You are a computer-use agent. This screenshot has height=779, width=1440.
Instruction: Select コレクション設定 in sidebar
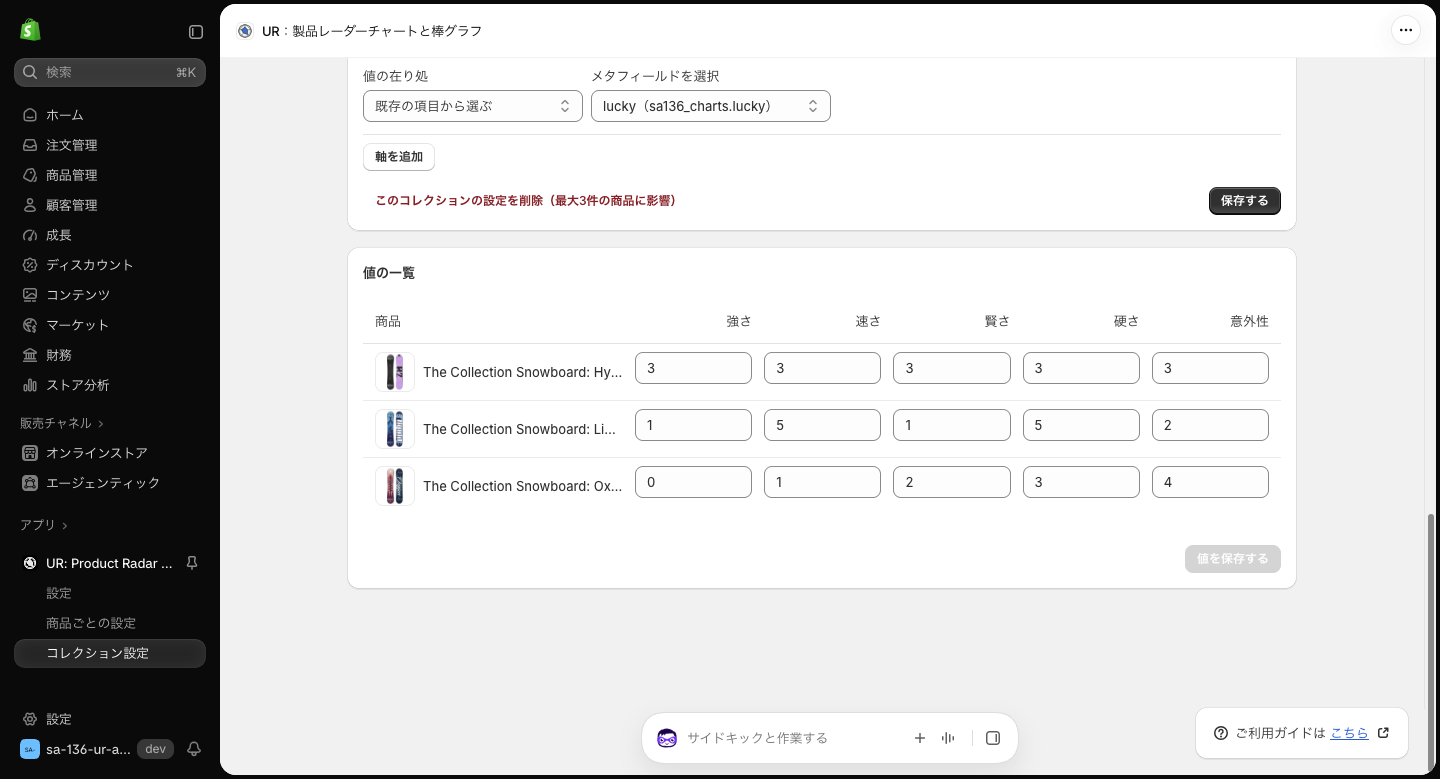click(110, 653)
